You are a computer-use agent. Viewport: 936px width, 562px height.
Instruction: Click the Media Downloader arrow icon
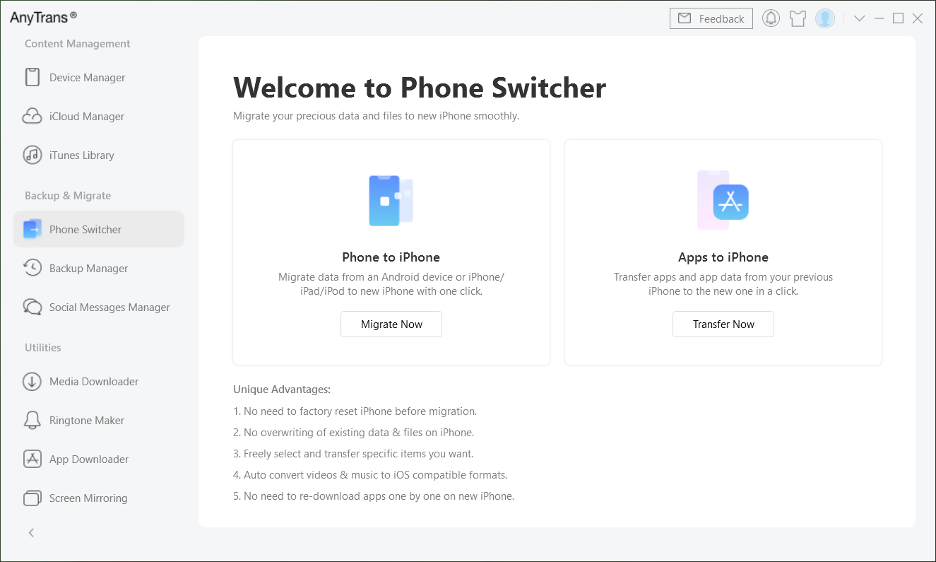32,381
